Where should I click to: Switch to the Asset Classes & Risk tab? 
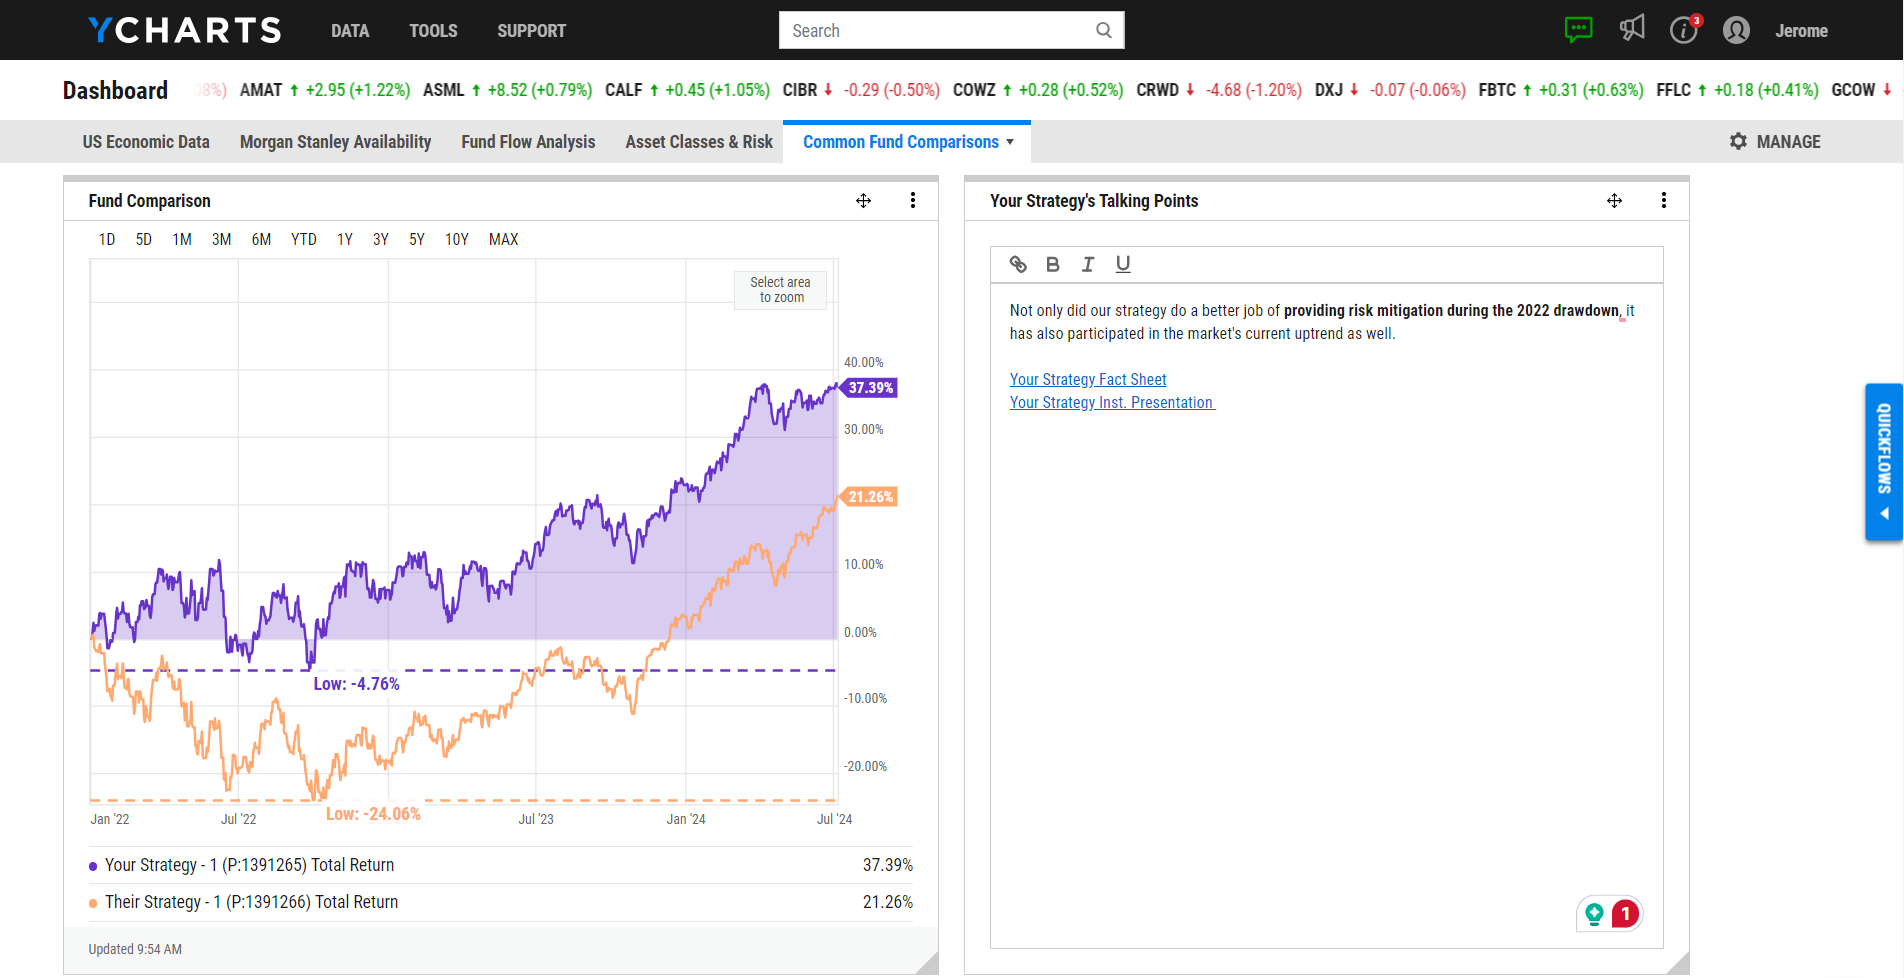click(698, 141)
